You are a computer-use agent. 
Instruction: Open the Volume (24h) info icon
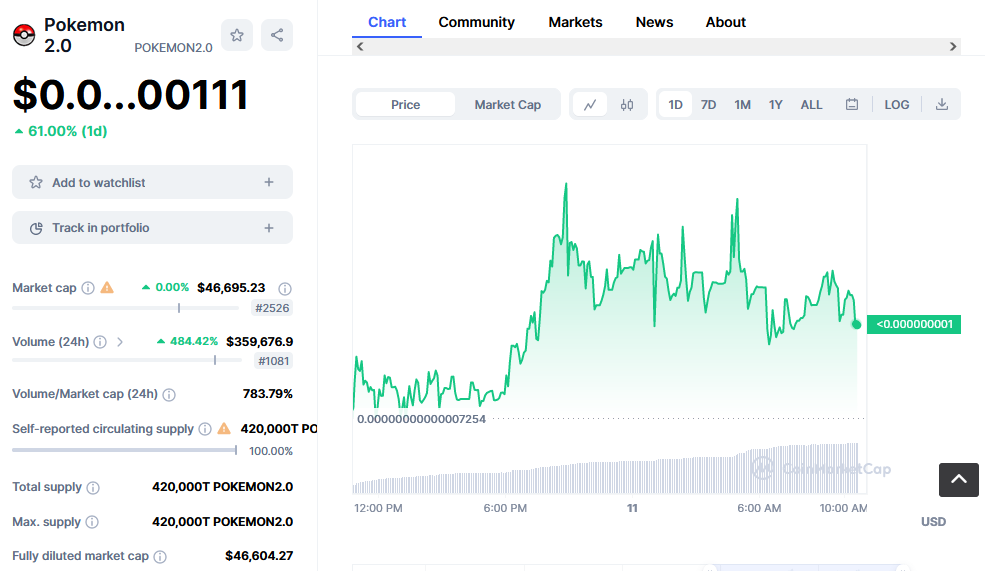point(100,342)
